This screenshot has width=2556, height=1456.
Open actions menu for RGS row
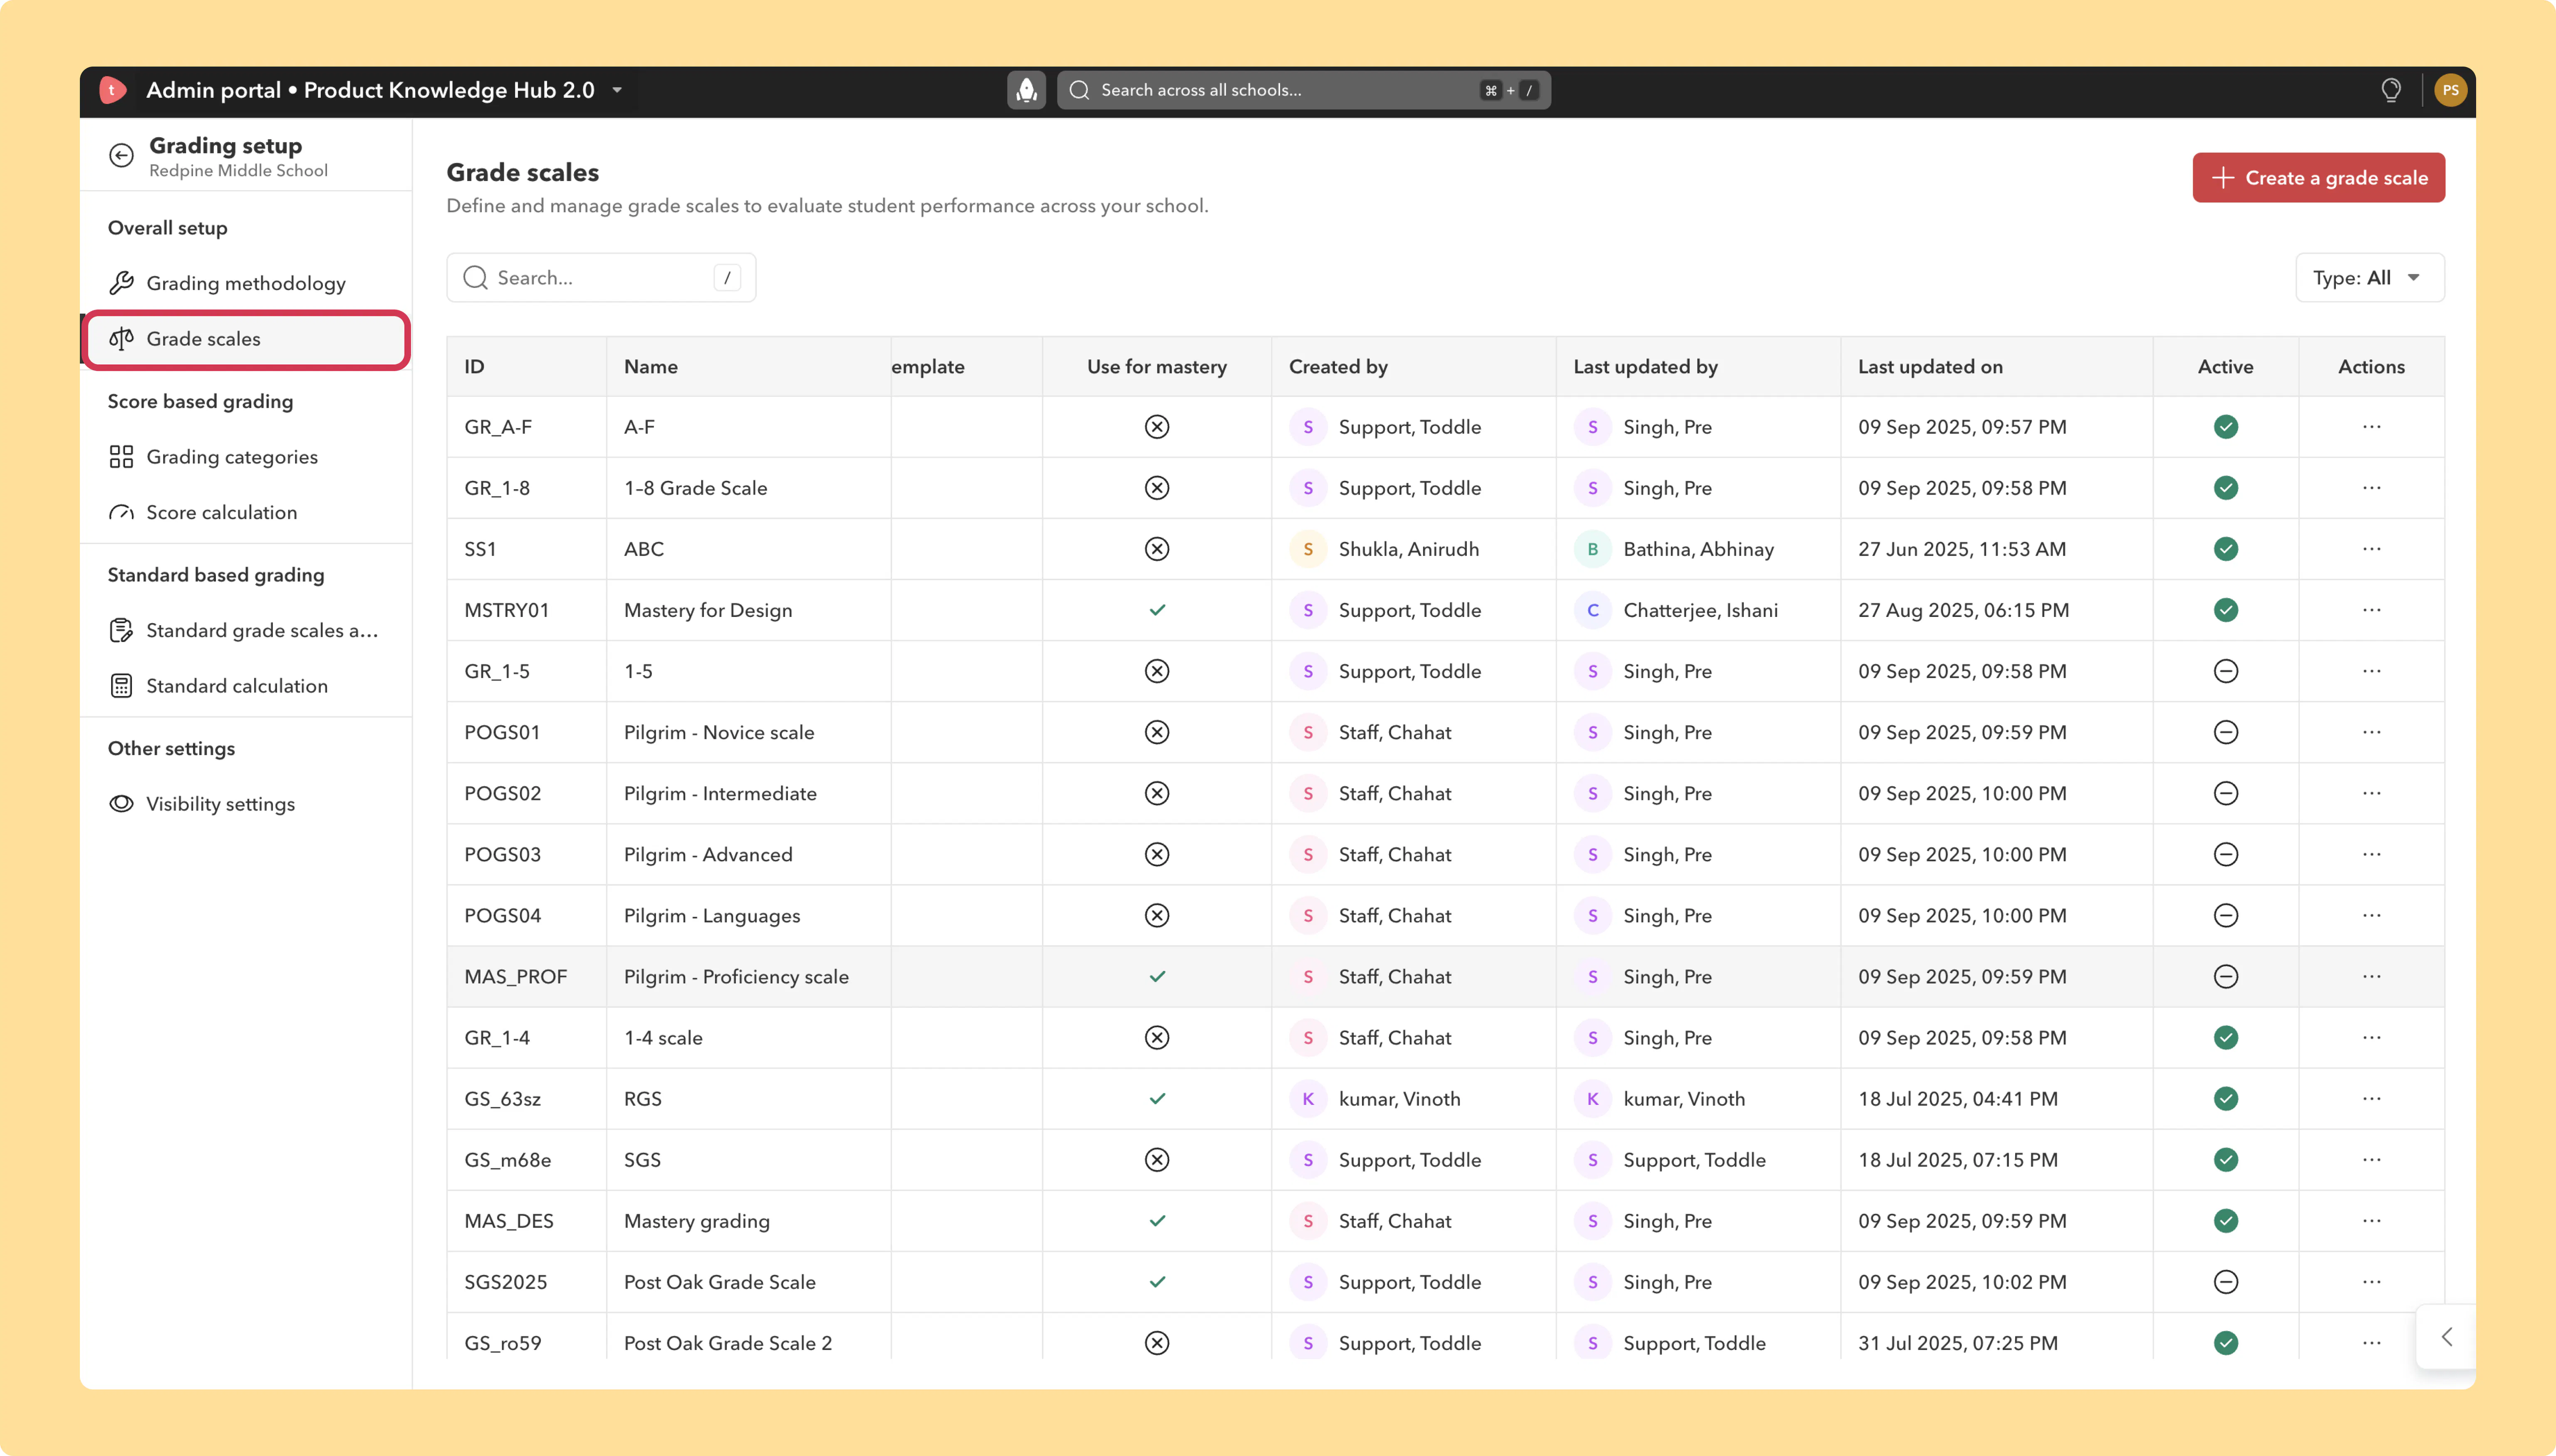pos(2371,1099)
